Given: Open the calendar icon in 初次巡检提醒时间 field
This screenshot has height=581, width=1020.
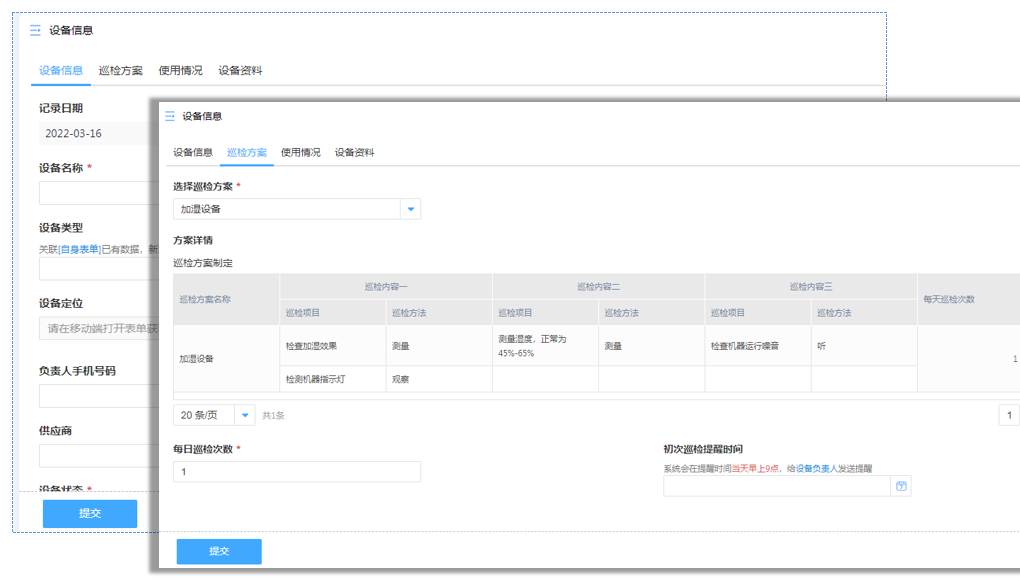Looking at the screenshot, I should pos(900,486).
